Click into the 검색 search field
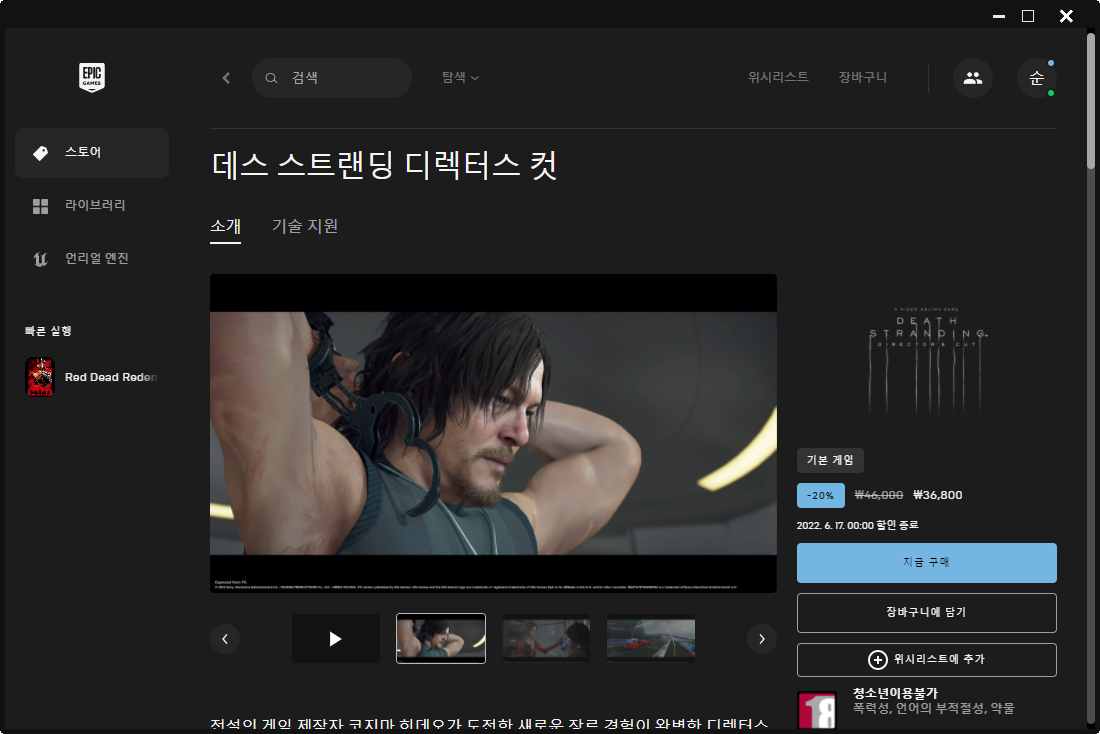This screenshot has width=1100, height=734. click(x=332, y=78)
